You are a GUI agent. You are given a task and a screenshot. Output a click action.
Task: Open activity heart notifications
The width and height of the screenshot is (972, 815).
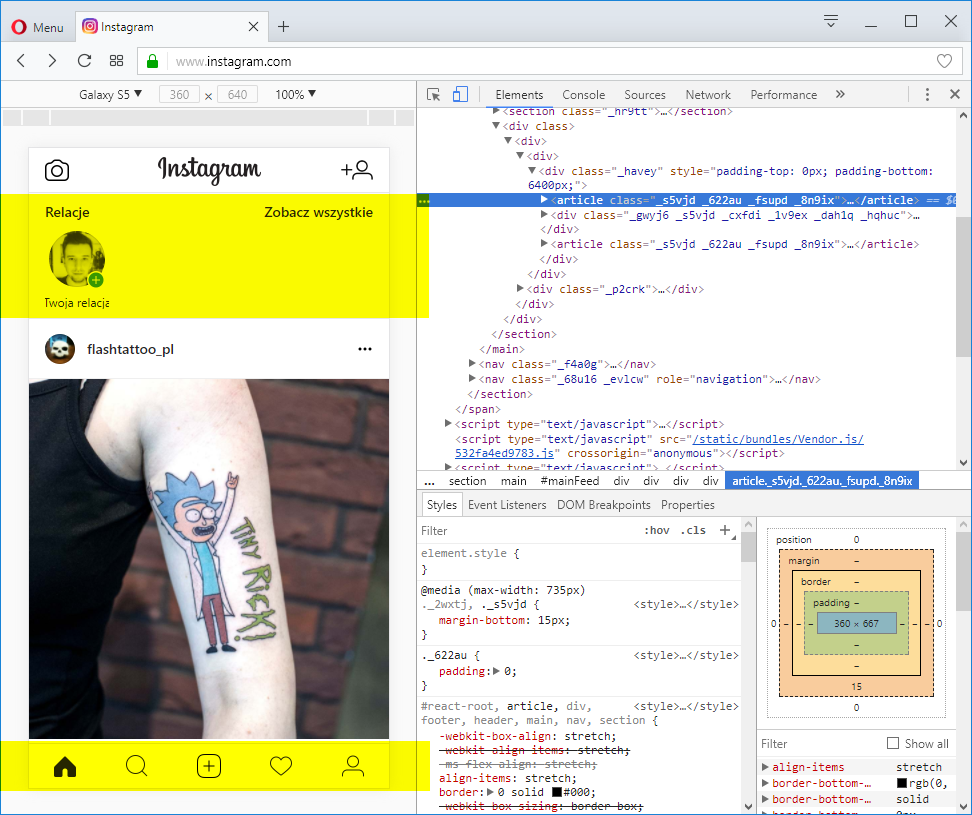coord(281,767)
